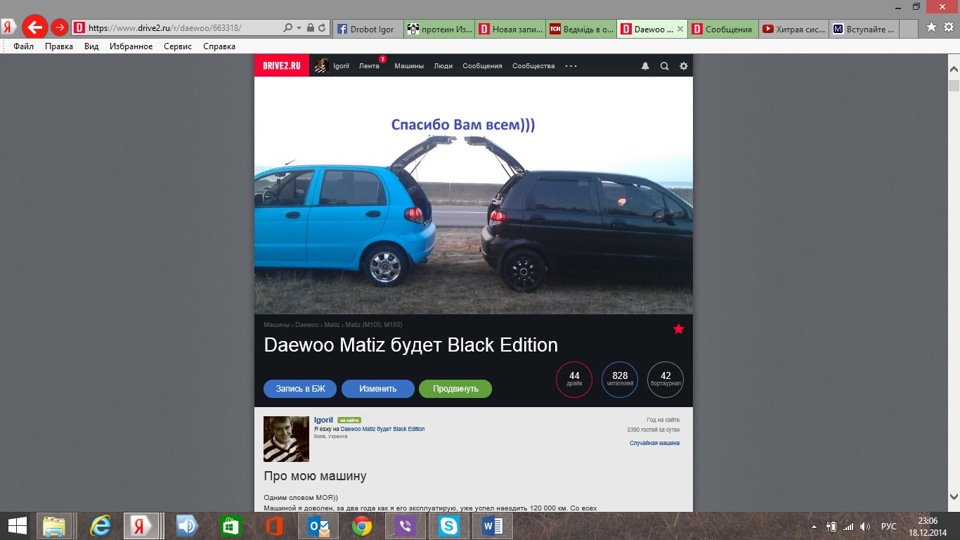Open the Windows Start button
960x540 pixels.
[17, 526]
